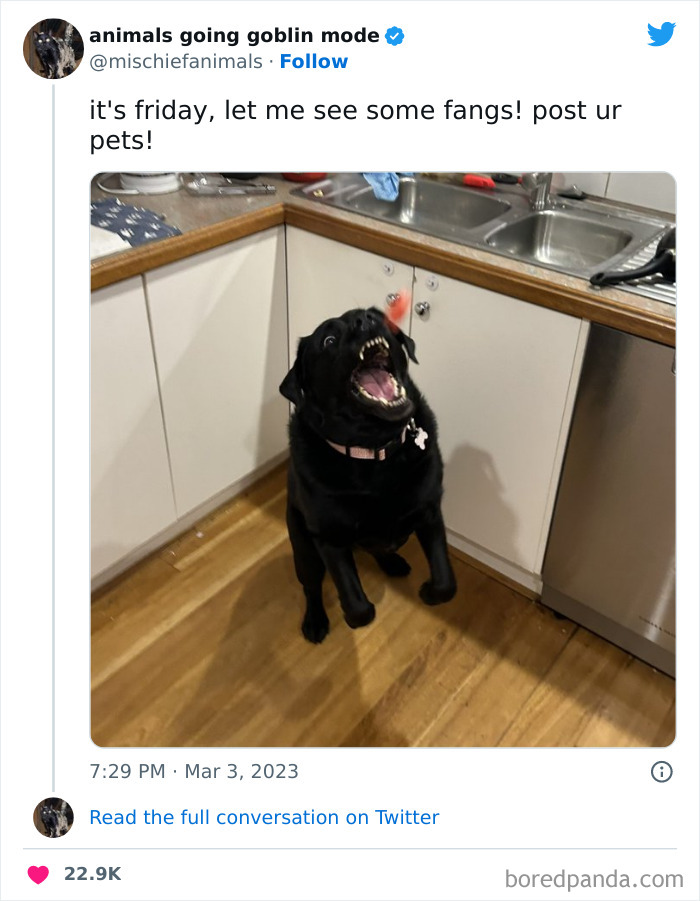Follow the mischiefanimals account
Viewport: 700px width, 901px height.
[314, 61]
